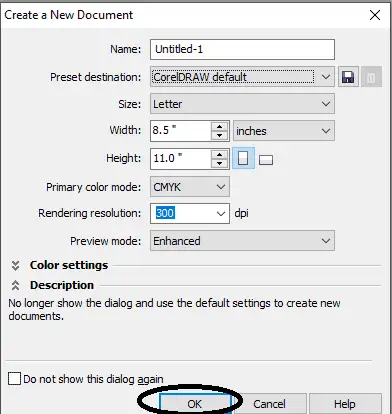Image resolution: width=392 pixels, height=414 pixels.
Task: Click the delete preset trash icon
Action: point(371,77)
